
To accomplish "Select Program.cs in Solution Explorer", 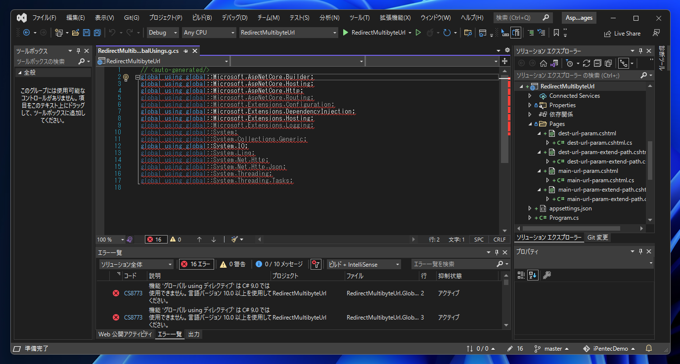I will (564, 218).
